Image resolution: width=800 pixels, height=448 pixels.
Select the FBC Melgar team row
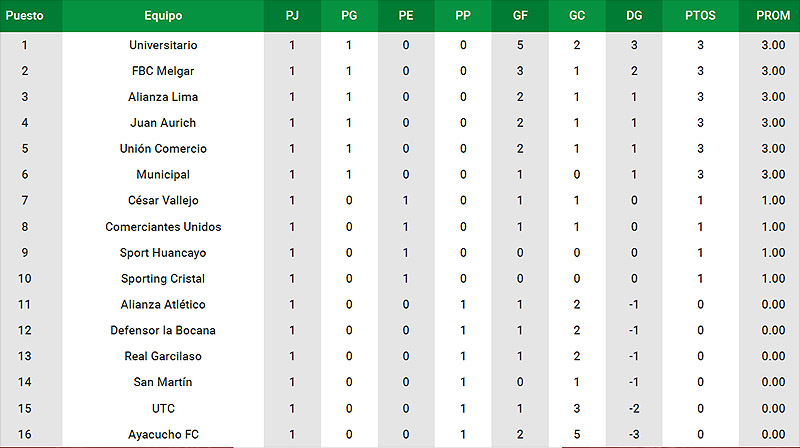(400, 71)
